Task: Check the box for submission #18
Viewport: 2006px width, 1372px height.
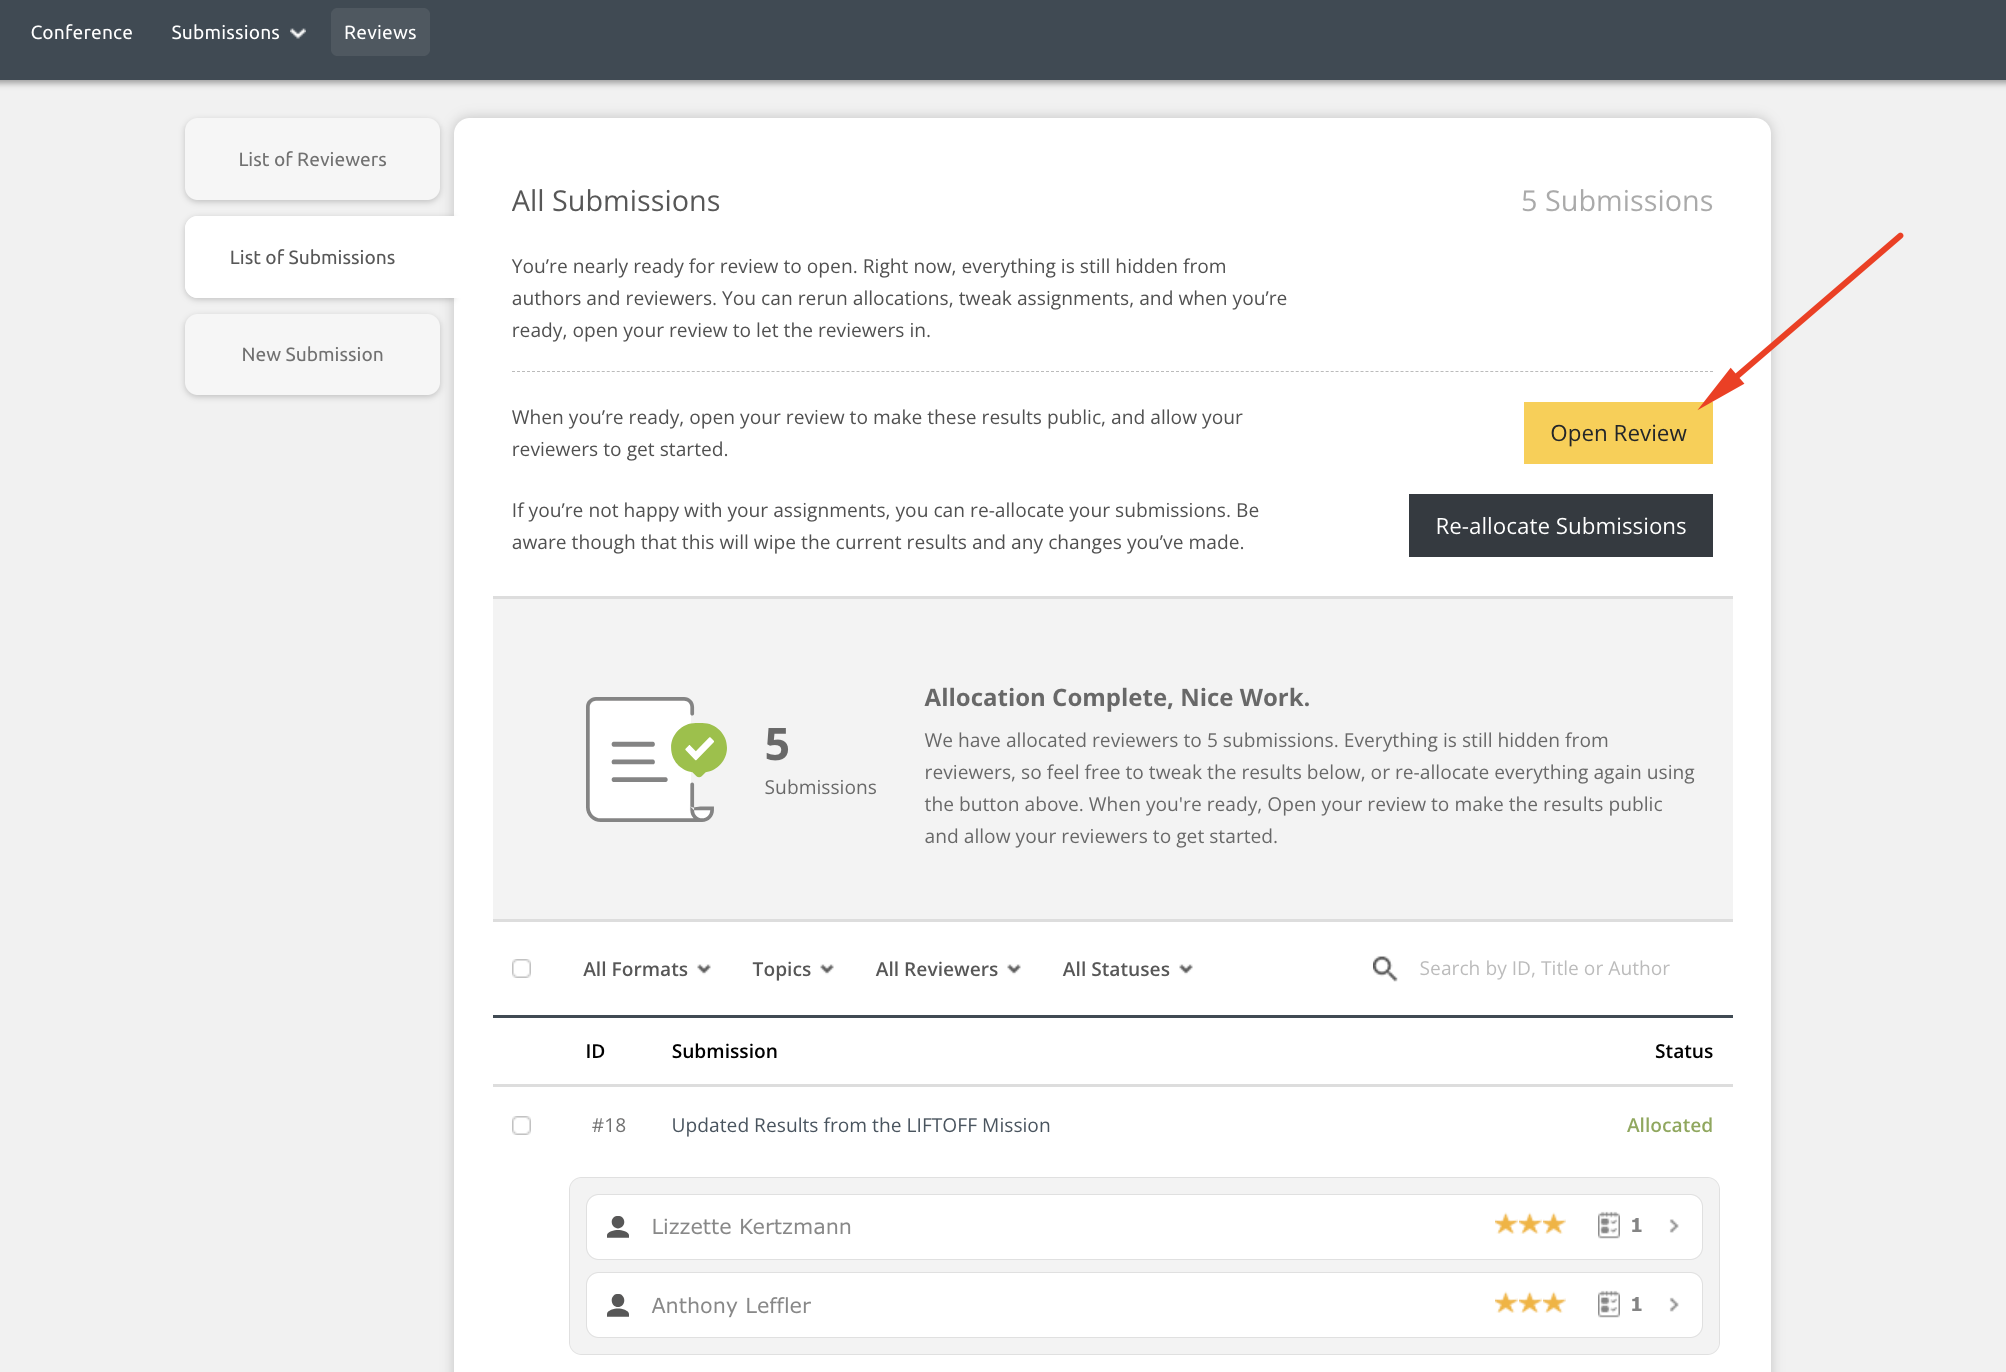Action: [521, 1125]
